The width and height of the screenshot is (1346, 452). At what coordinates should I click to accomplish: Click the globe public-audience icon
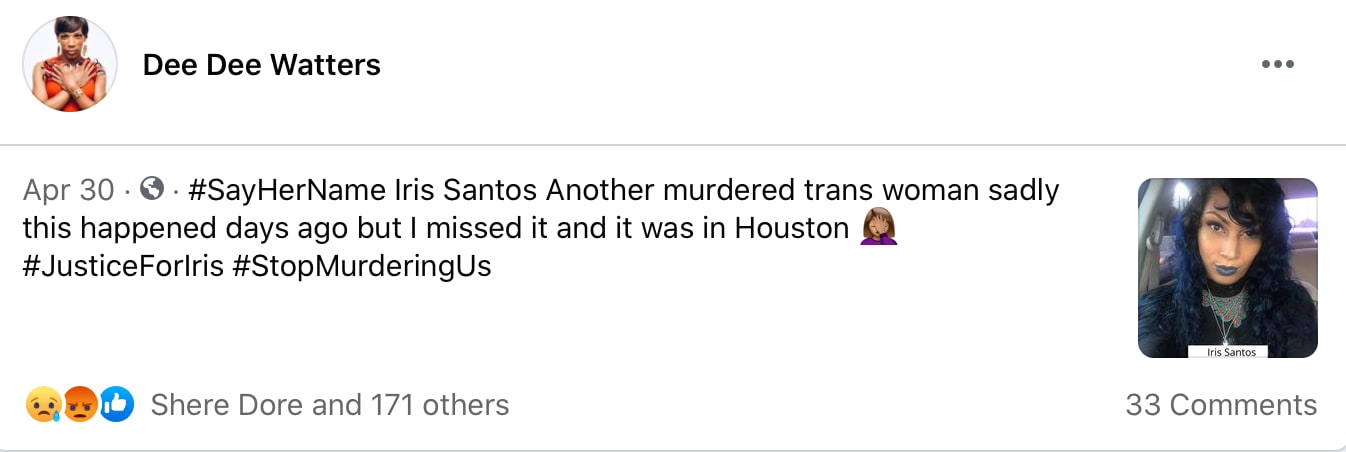point(152,189)
